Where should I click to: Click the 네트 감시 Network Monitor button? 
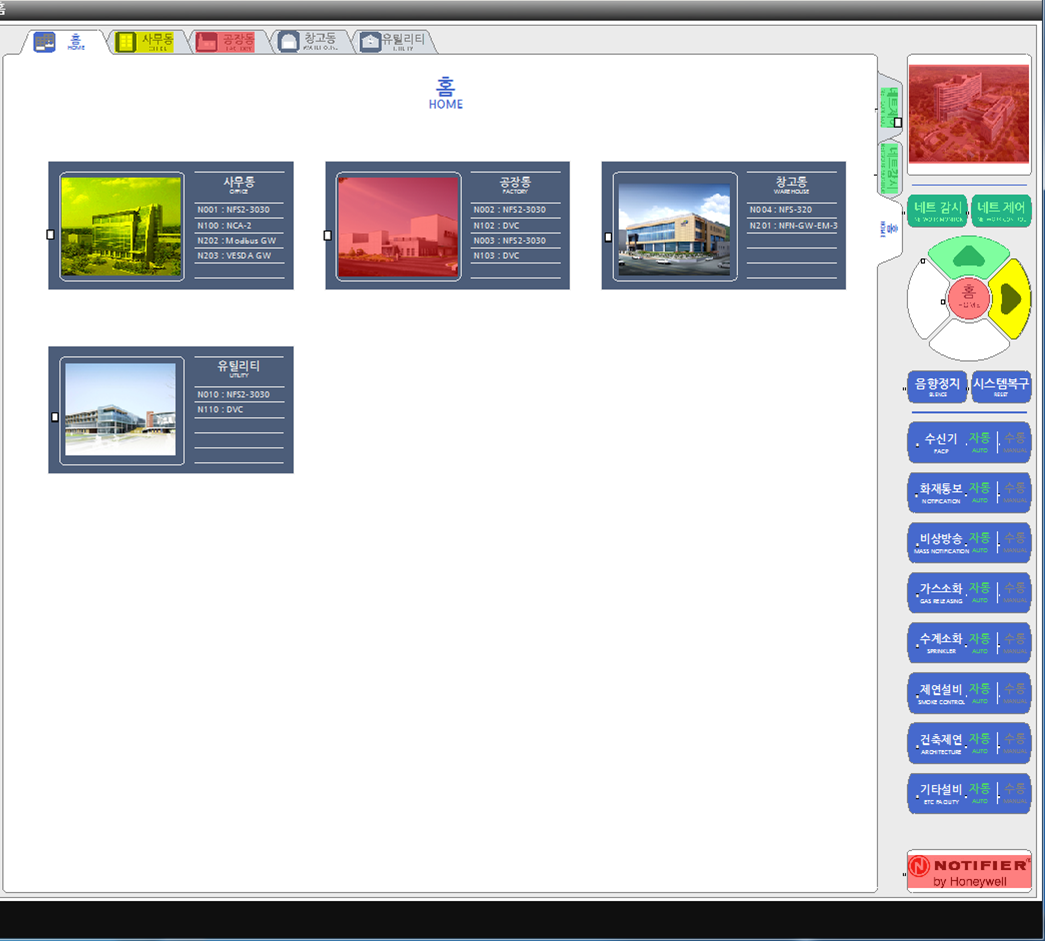coord(937,211)
